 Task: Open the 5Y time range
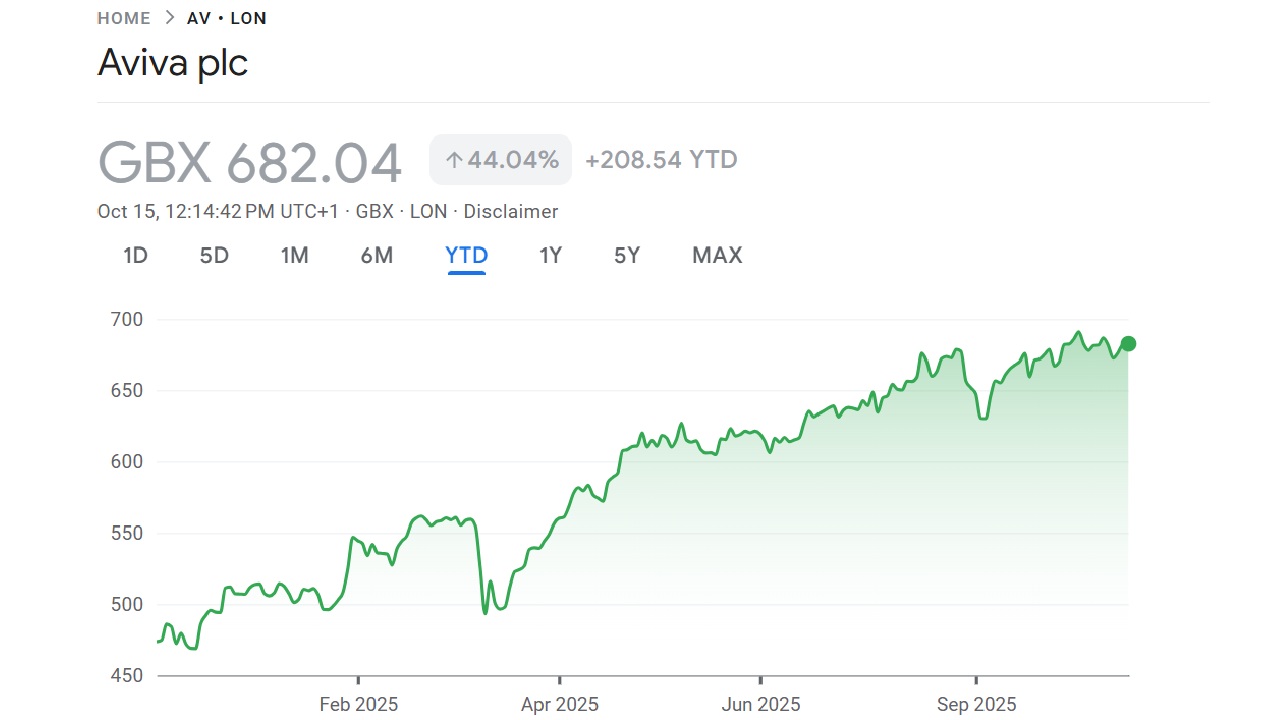coord(627,255)
